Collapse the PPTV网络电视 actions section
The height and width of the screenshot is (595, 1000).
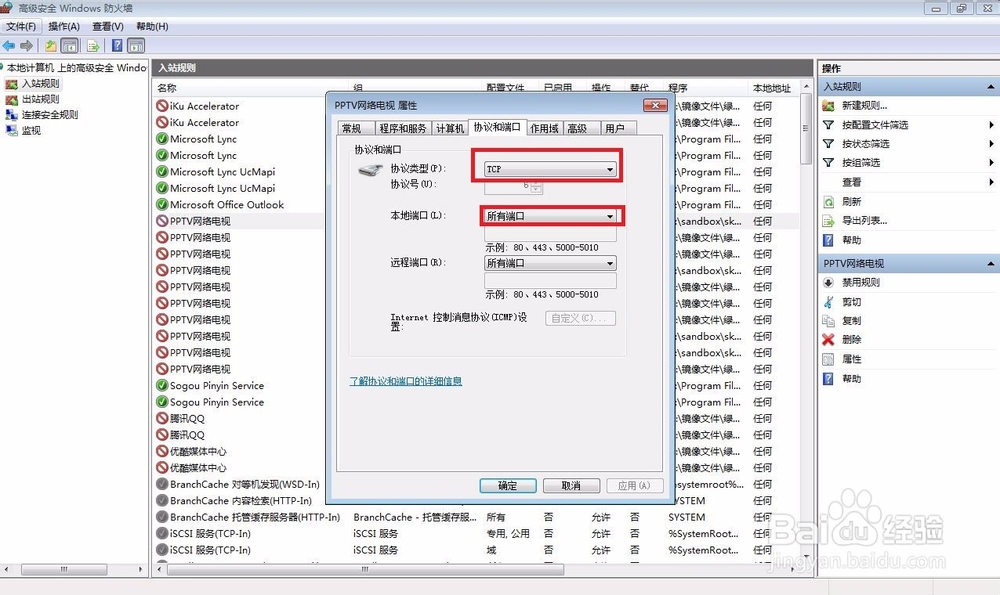click(990, 263)
